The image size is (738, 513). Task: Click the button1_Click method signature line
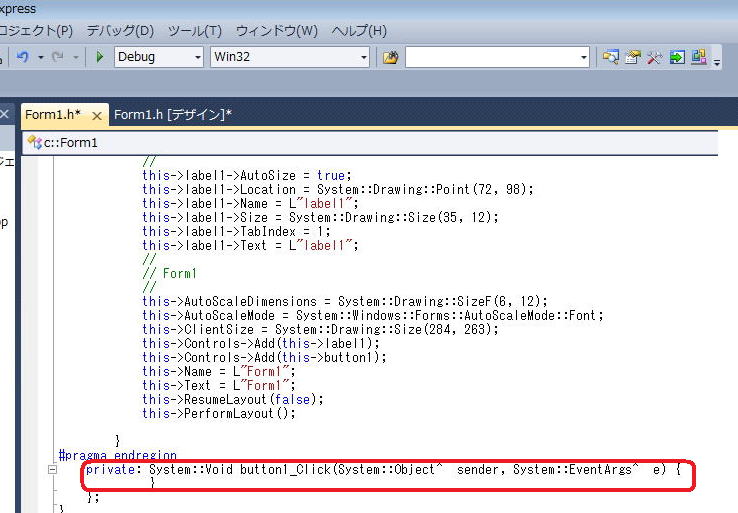pos(383,469)
